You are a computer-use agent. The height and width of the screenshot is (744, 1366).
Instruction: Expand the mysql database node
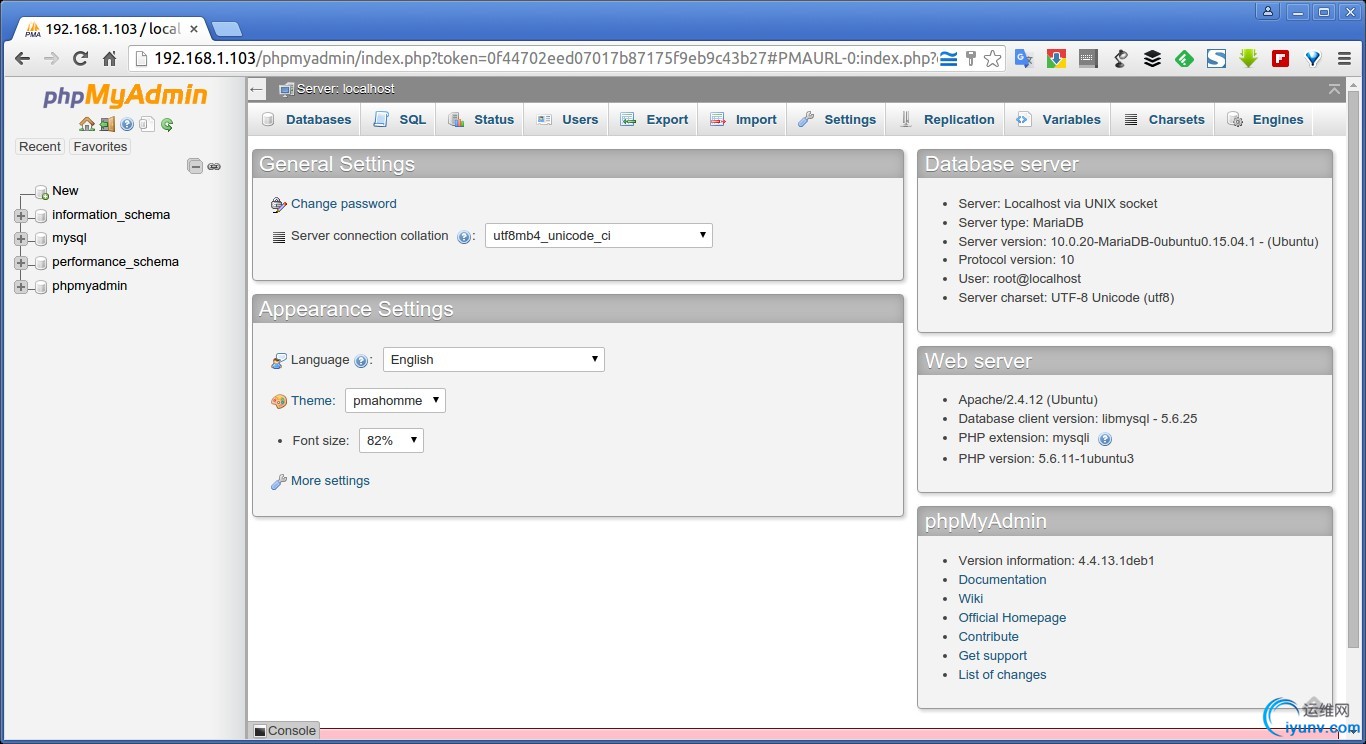[21, 239]
